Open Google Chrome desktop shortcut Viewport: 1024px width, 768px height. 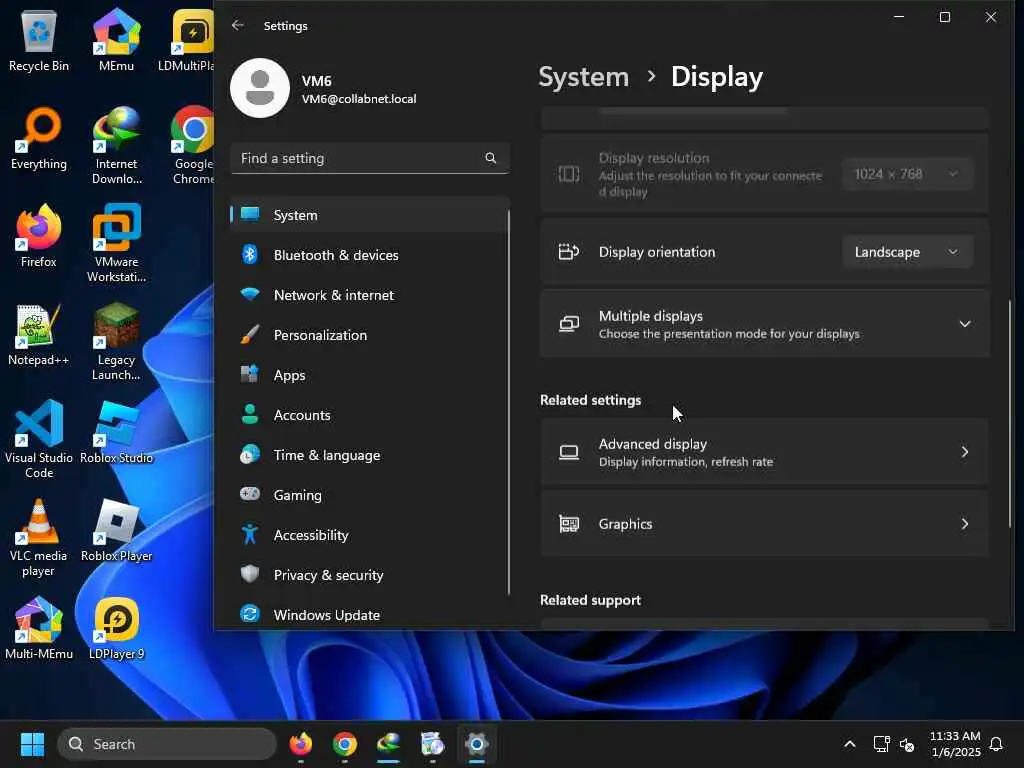193,145
